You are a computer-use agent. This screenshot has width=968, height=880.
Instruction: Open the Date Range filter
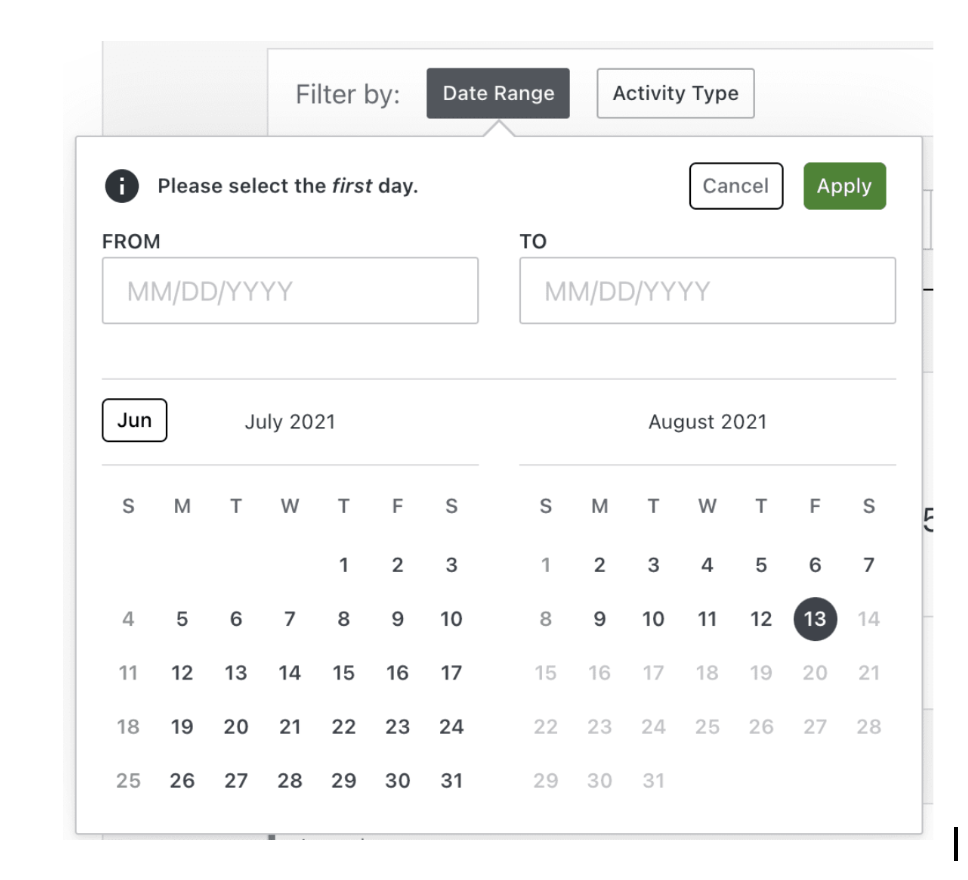point(498,93)
